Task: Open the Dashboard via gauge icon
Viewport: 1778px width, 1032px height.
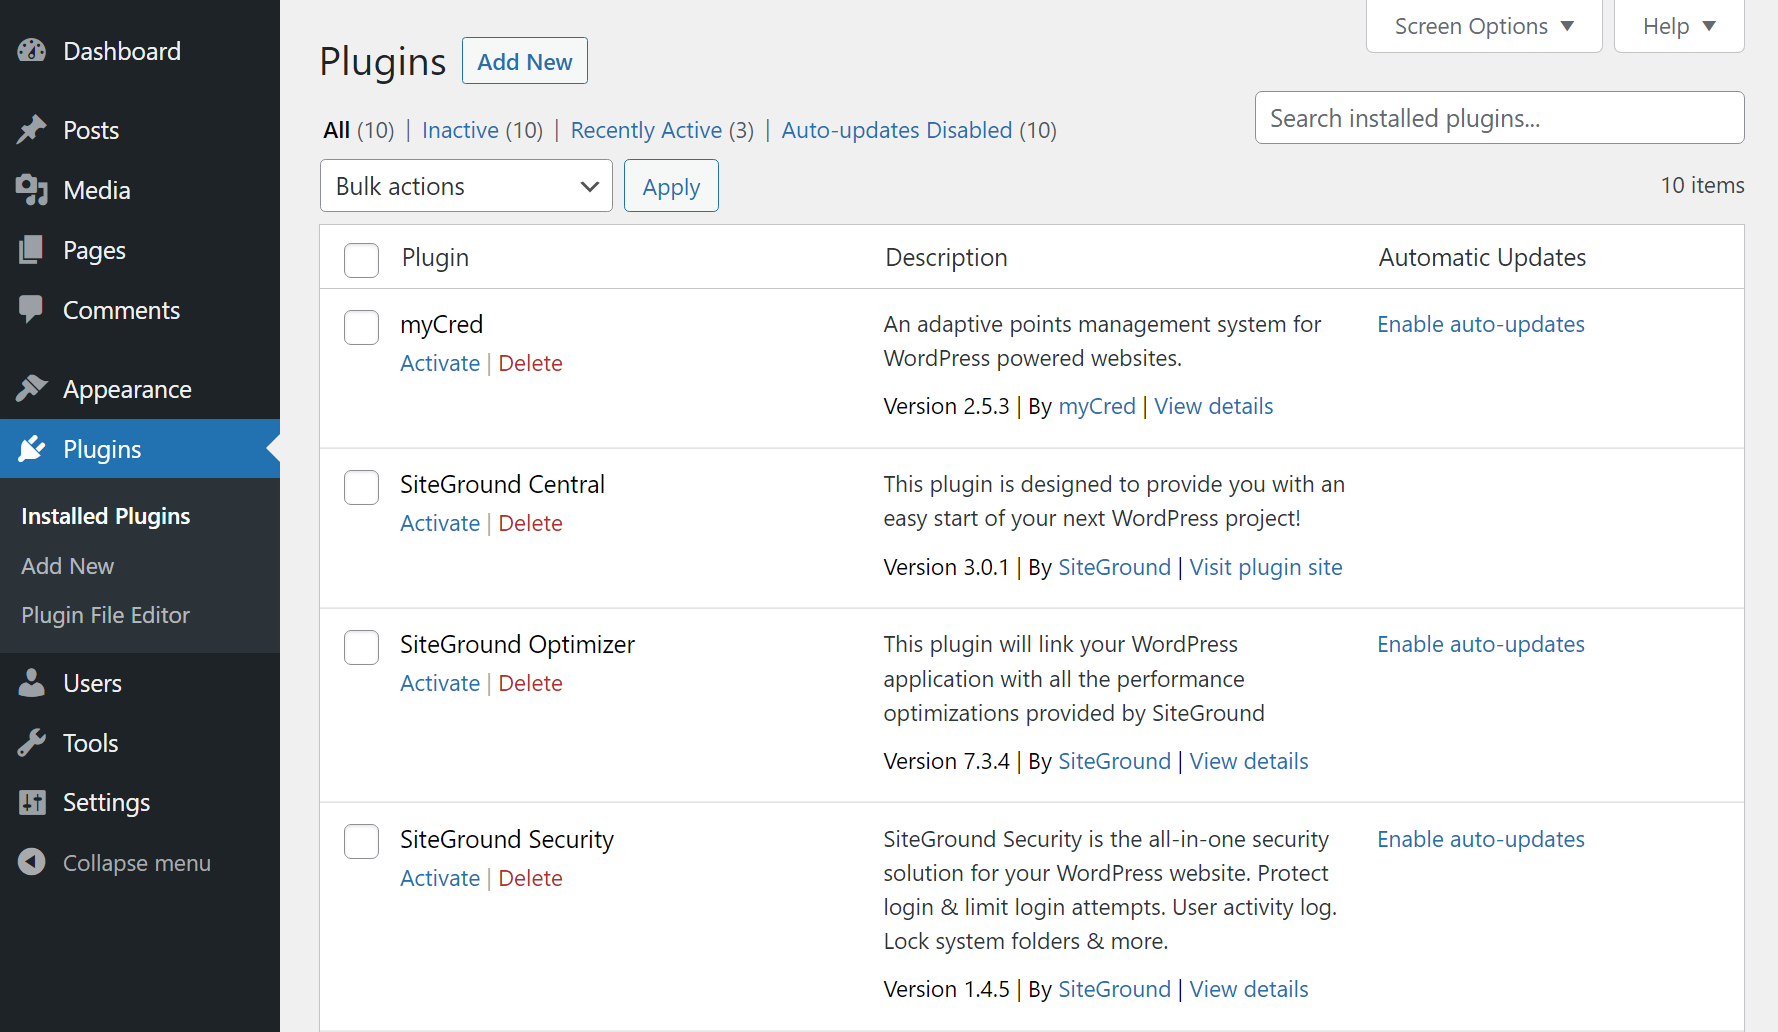Action: [32, 51]
